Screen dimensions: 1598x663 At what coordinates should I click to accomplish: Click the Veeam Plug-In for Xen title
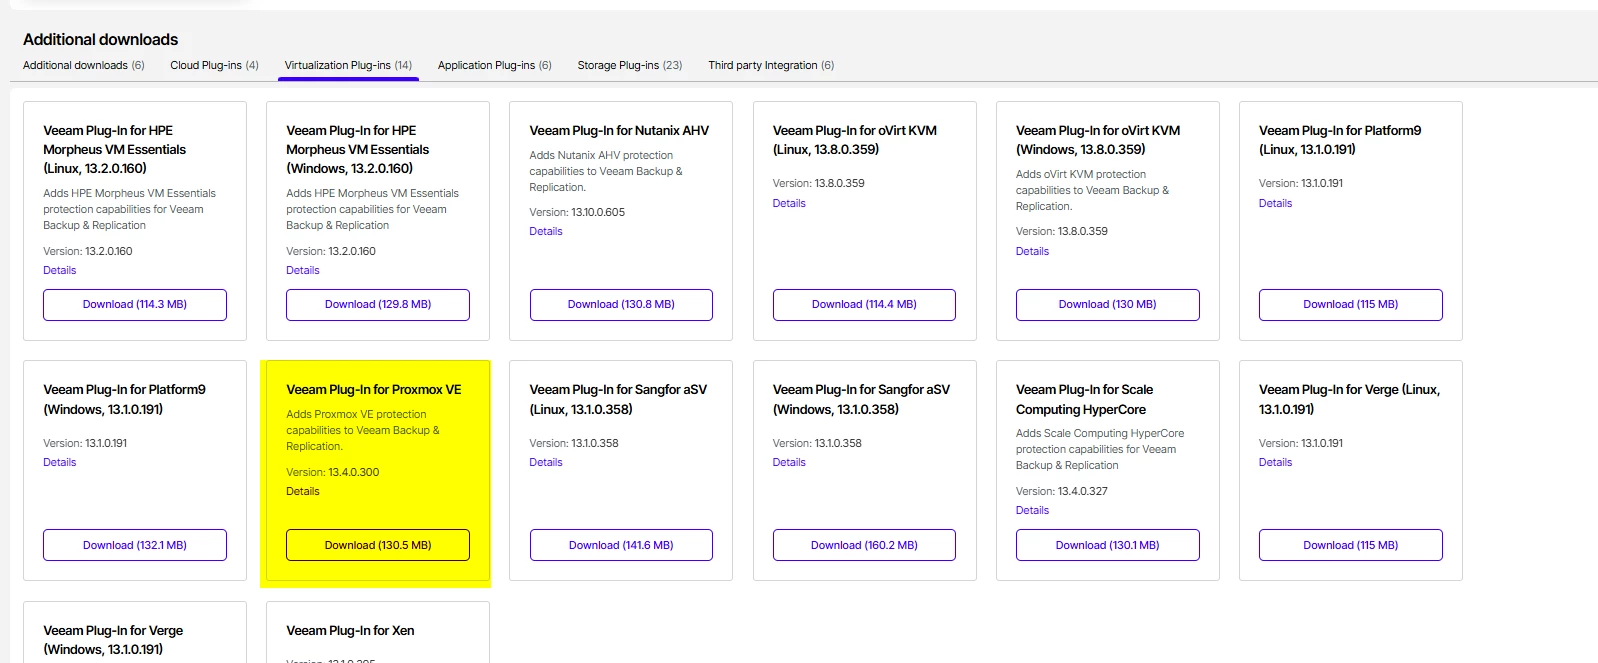click(x=350, y=630)
